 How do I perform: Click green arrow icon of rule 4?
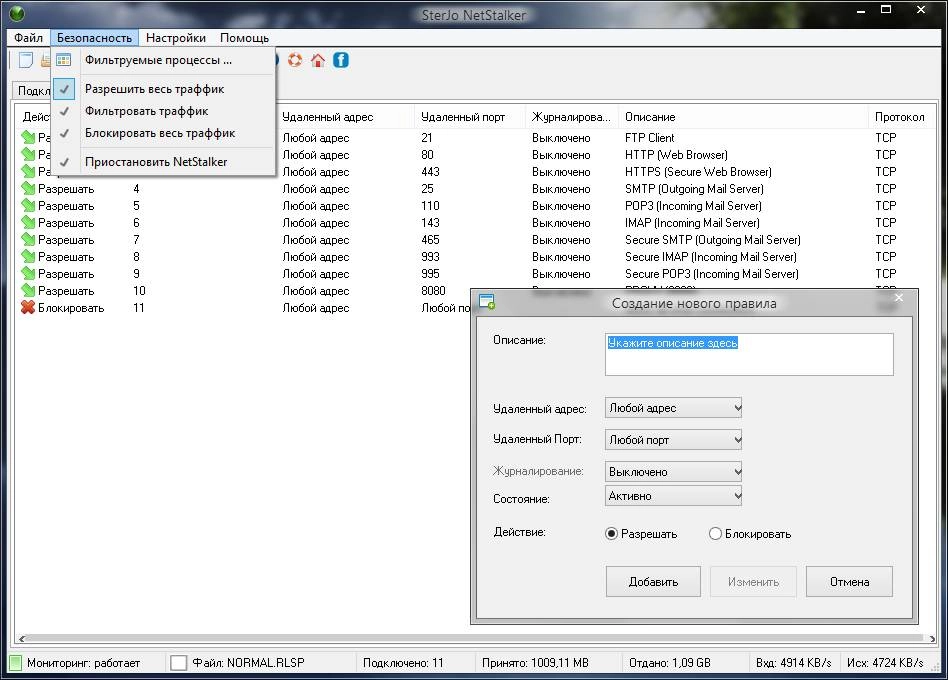coord(28,189)
